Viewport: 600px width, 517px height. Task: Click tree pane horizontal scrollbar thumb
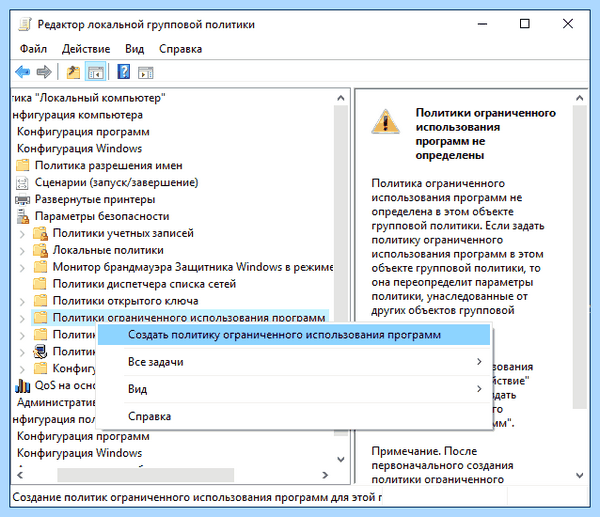145,475
